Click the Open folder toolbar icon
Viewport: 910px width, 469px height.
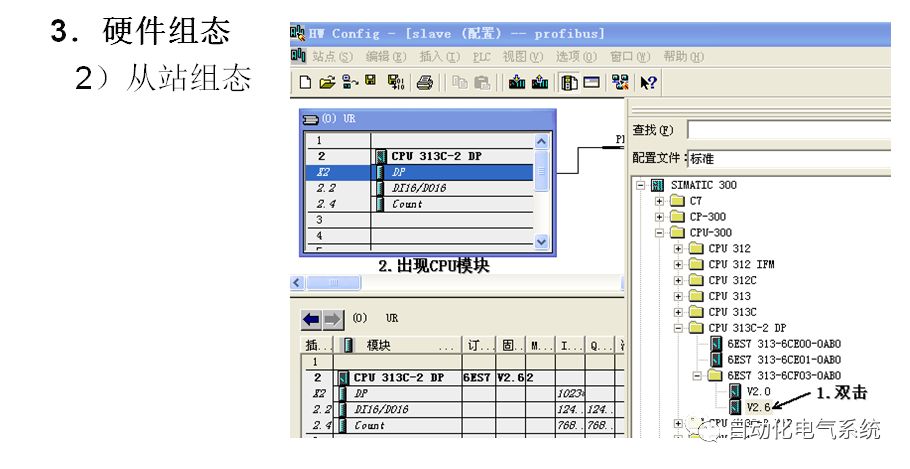327,82
